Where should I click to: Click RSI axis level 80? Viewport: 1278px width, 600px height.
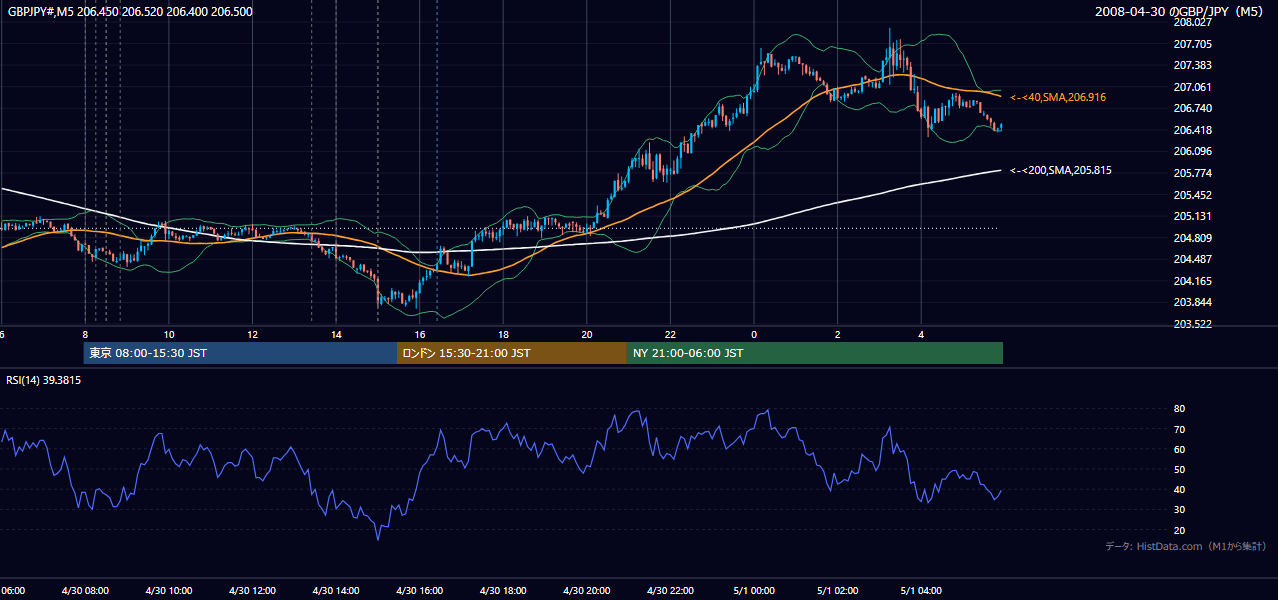coord(1179,409)
